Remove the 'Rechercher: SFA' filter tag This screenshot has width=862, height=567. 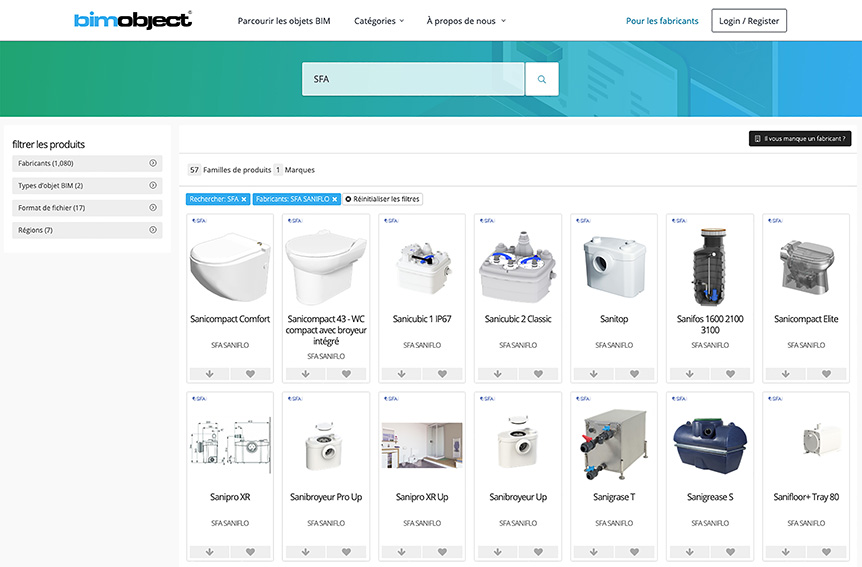(244, 199)
